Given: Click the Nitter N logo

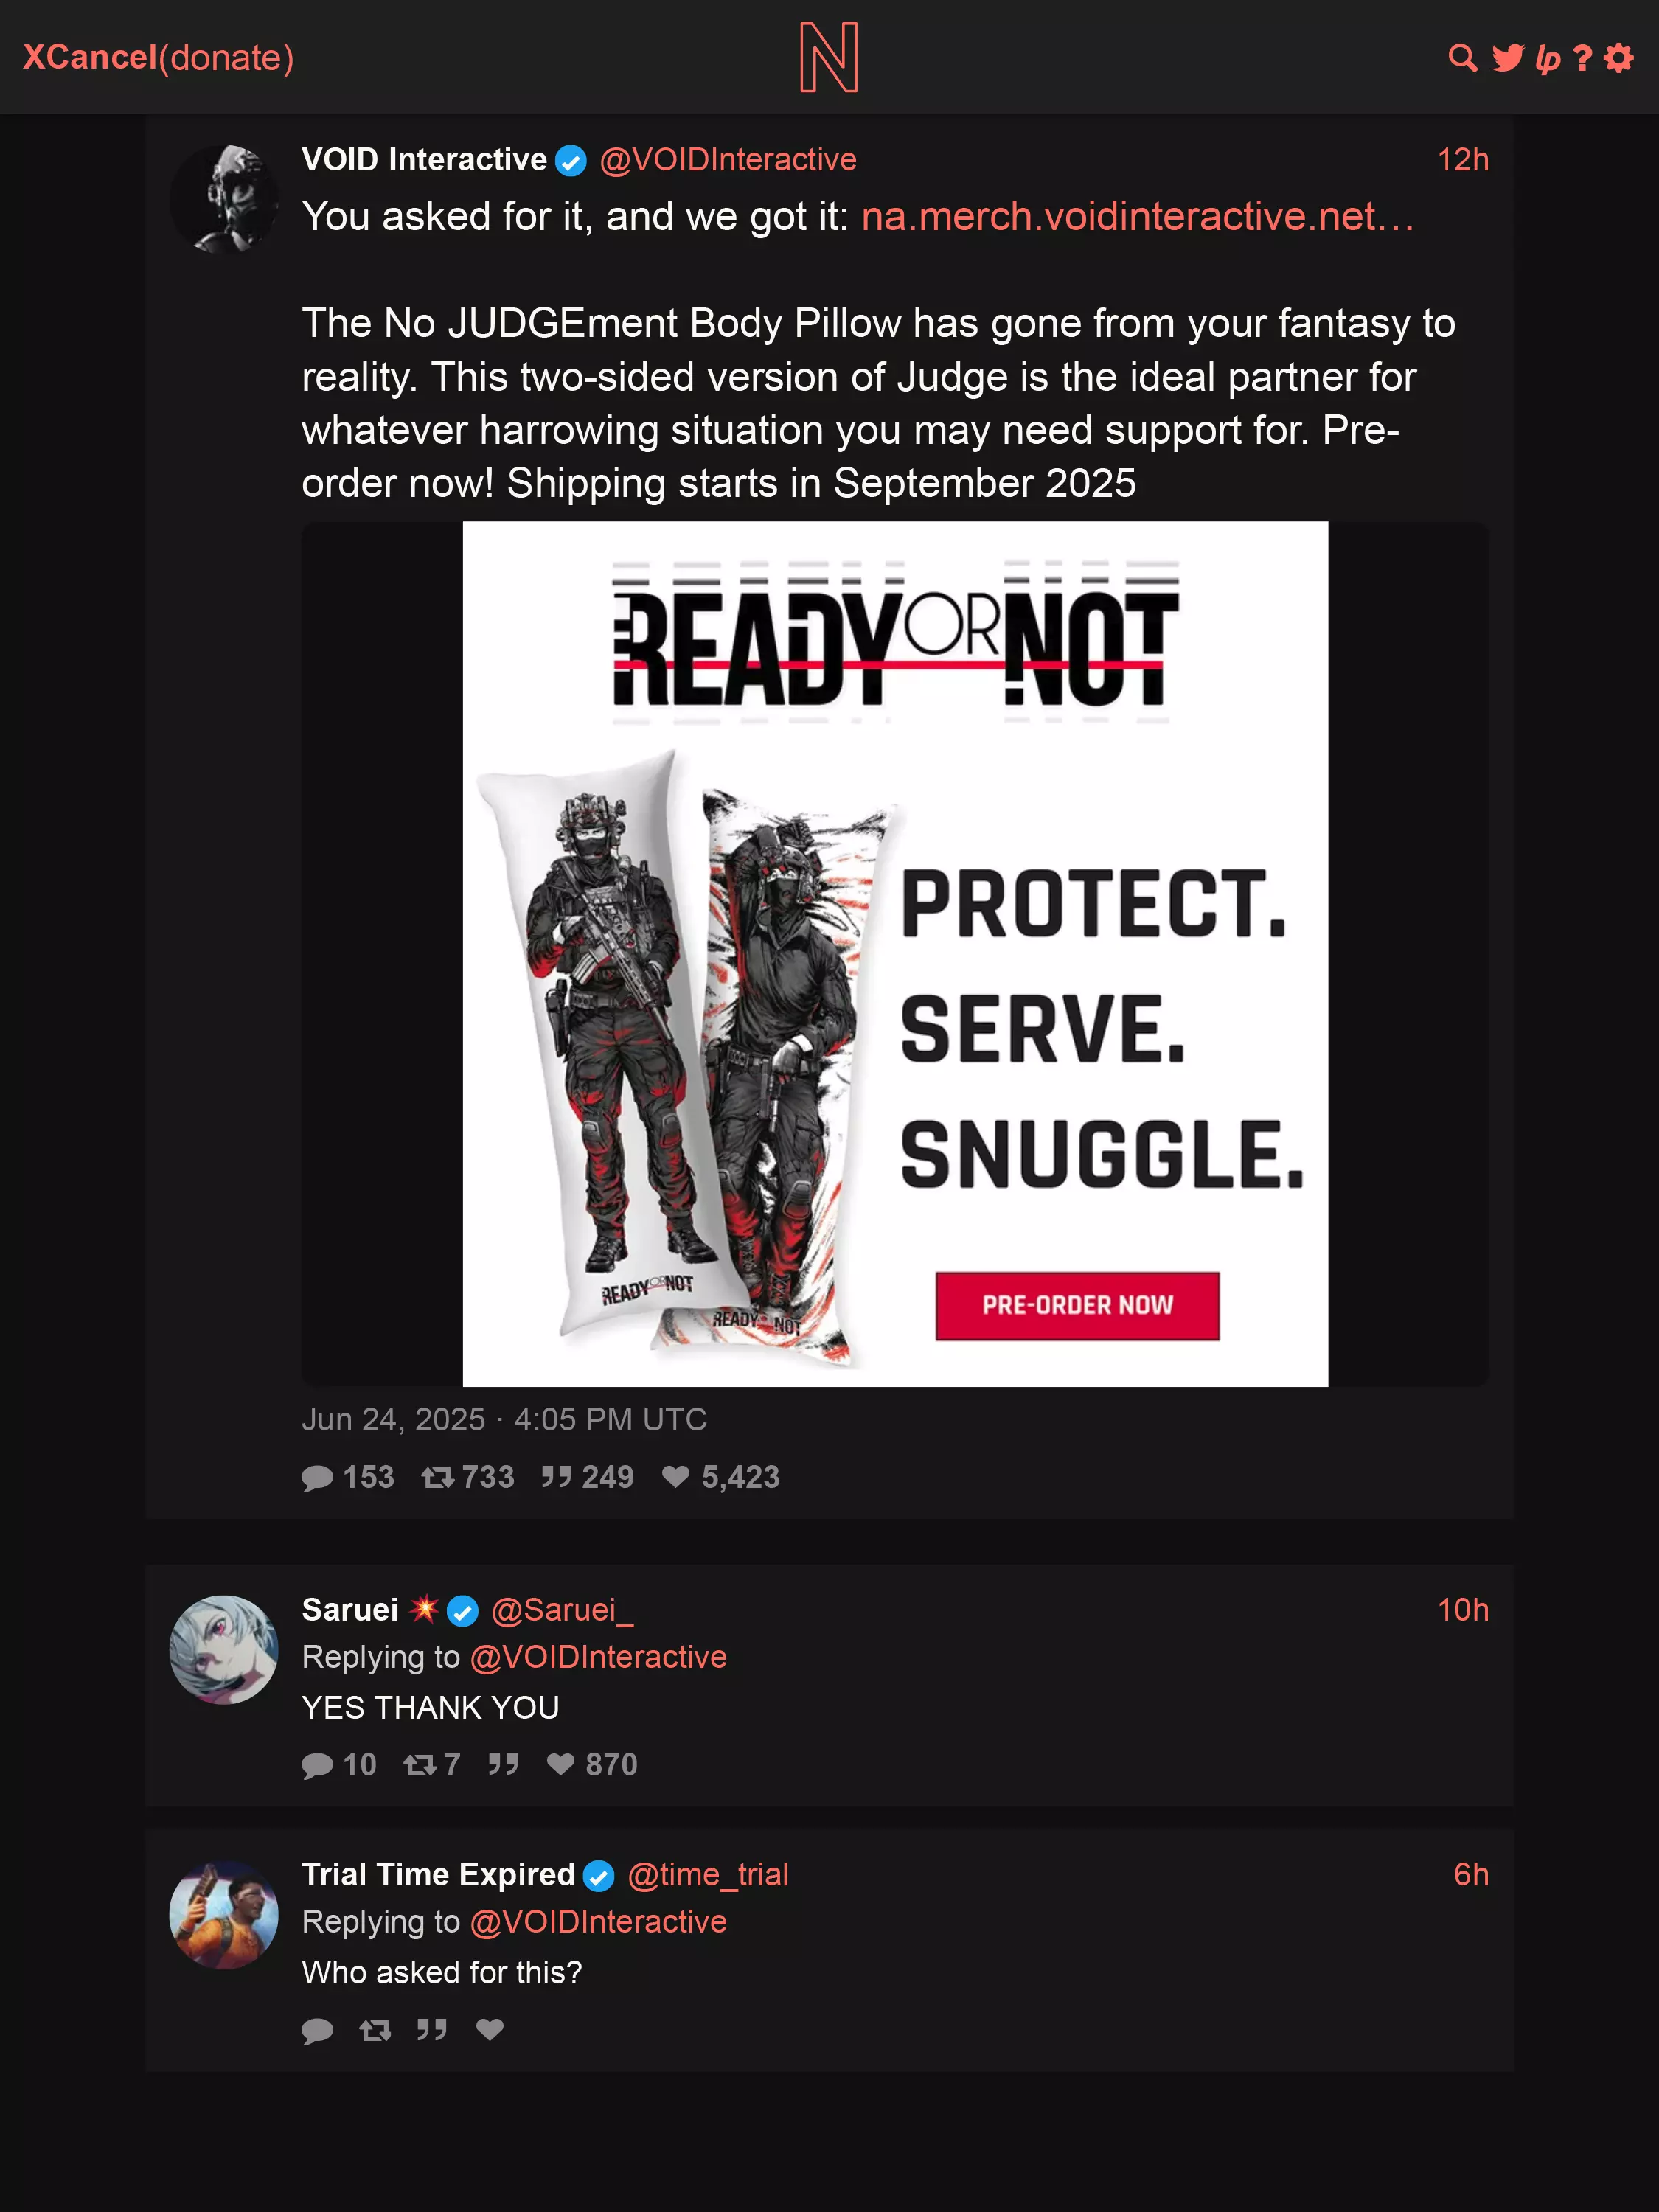Looking at the screenshot, I should pyautogui.click(x=829, y=57).
